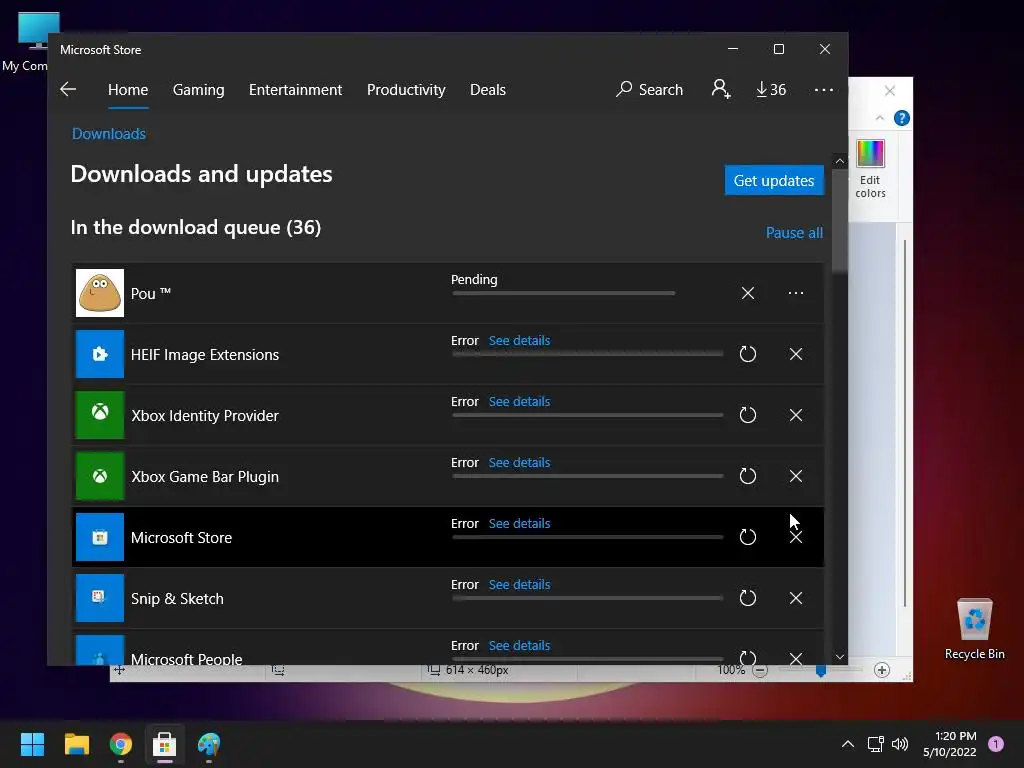This screenshot has height=768, width=1024.
Task: Open the clock showing 1:20 PM
Action: [950, 744]
